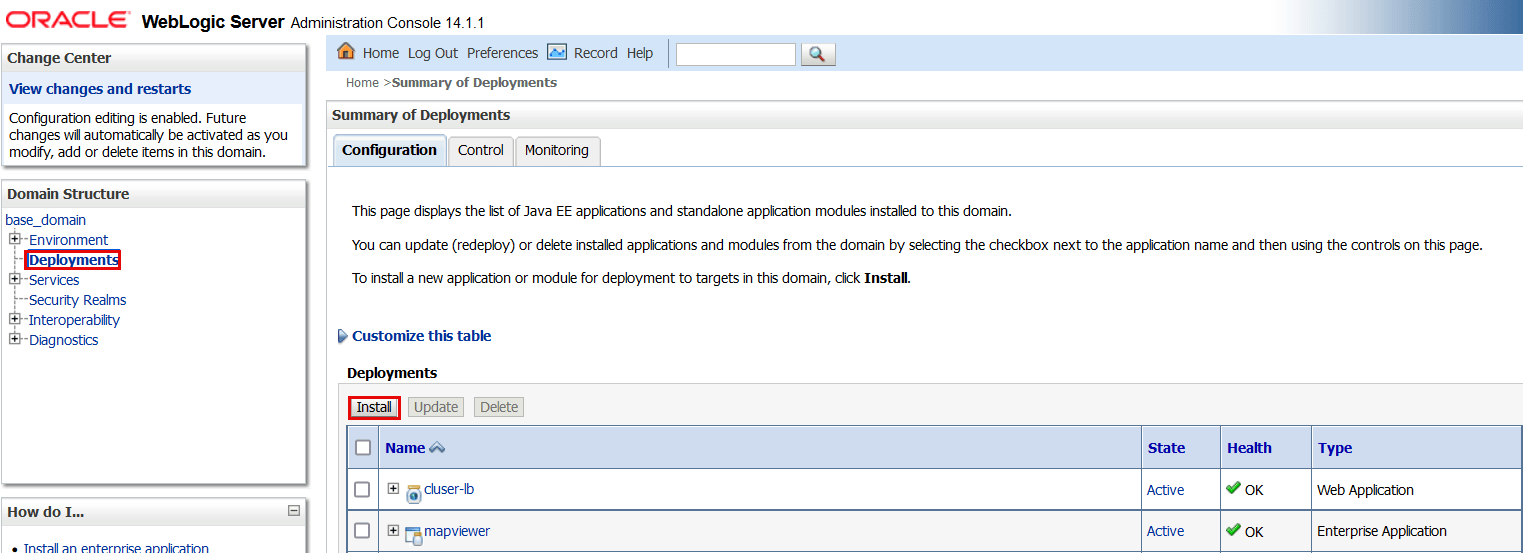Click the search magnifier button

[818, 54]
